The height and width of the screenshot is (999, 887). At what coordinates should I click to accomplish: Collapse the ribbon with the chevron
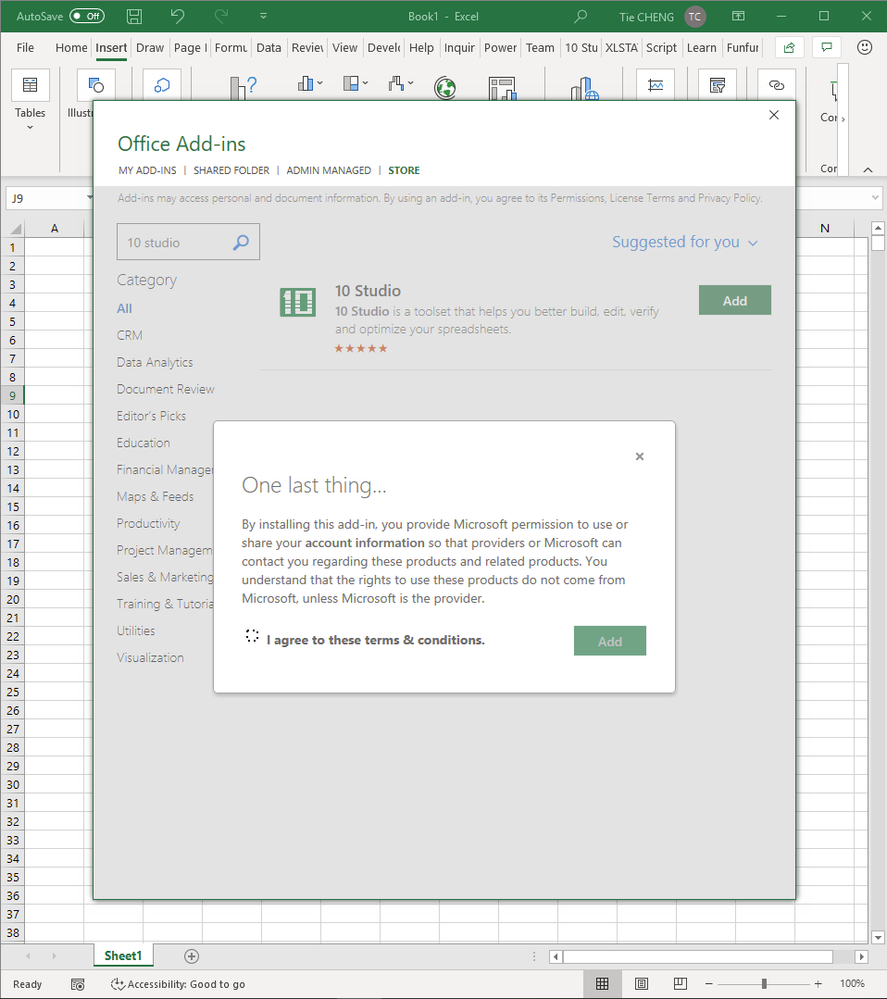click(x=868, y=169)
